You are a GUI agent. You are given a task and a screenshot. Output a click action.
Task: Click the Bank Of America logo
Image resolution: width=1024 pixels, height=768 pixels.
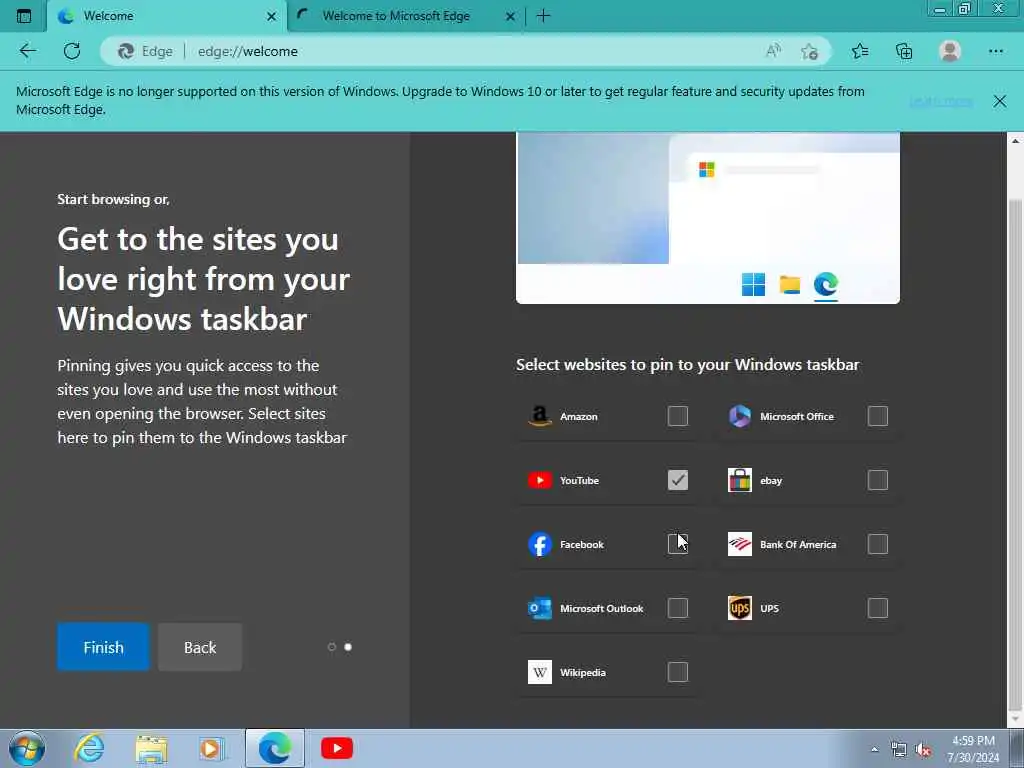coord(740,544)
